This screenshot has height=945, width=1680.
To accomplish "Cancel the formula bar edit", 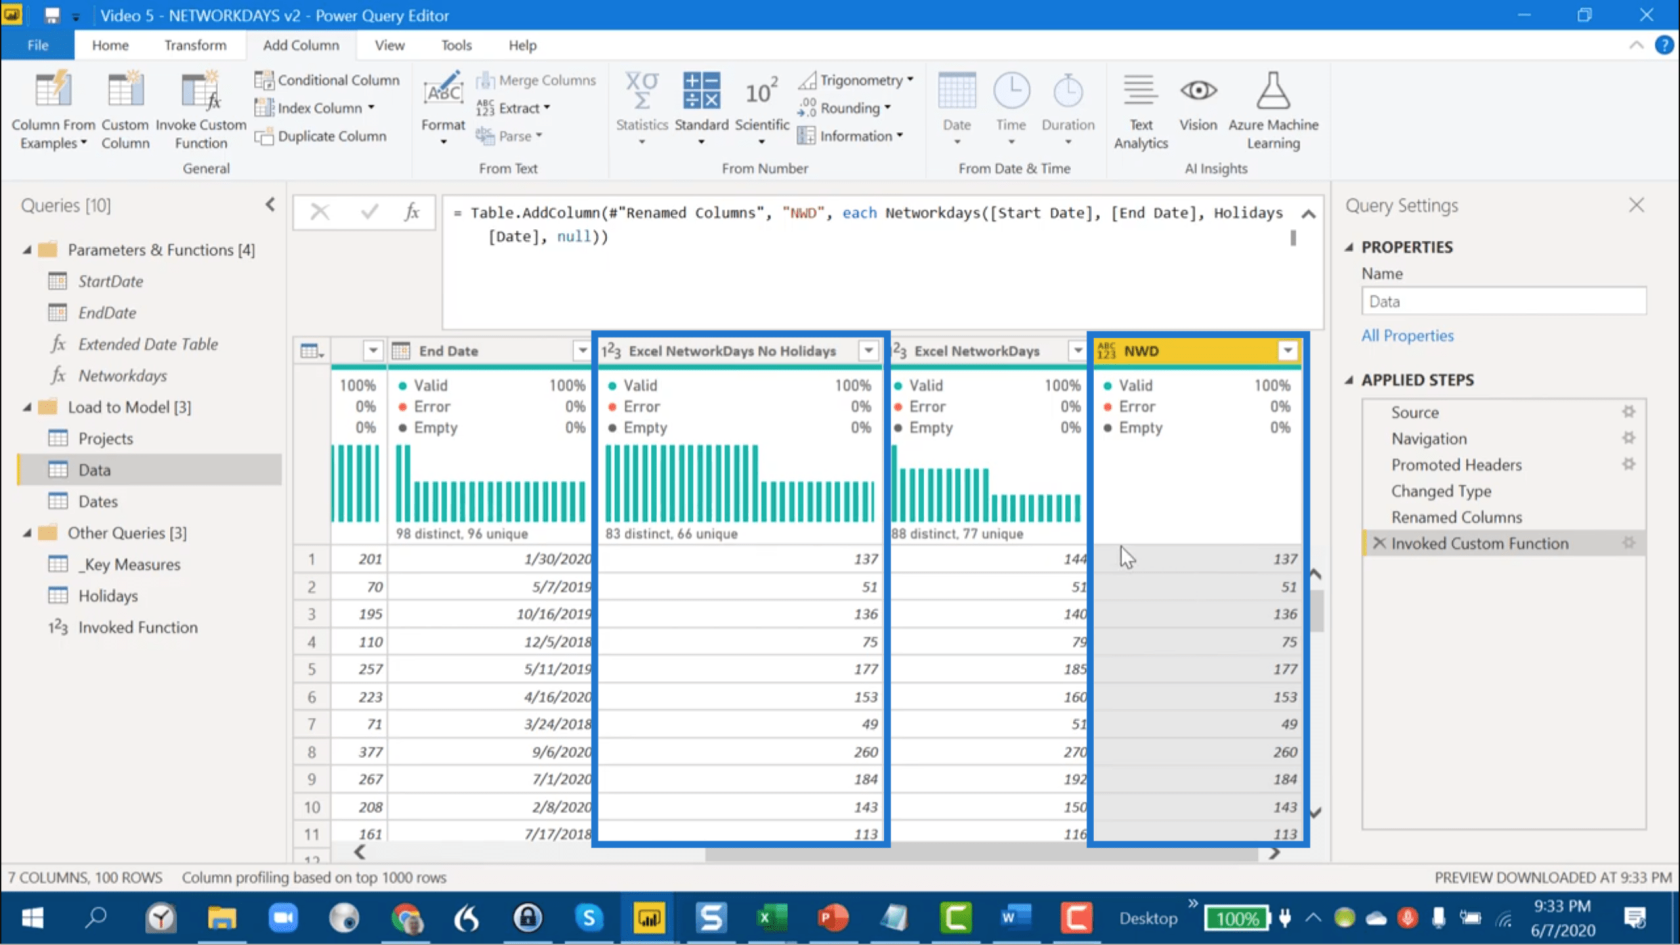I will (x=320, y=211).
